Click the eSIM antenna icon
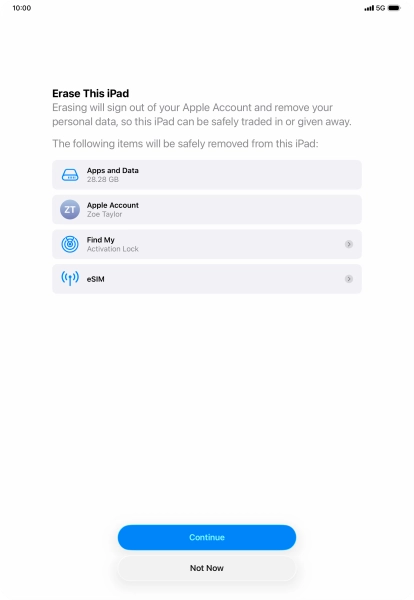 coord(70,279)
